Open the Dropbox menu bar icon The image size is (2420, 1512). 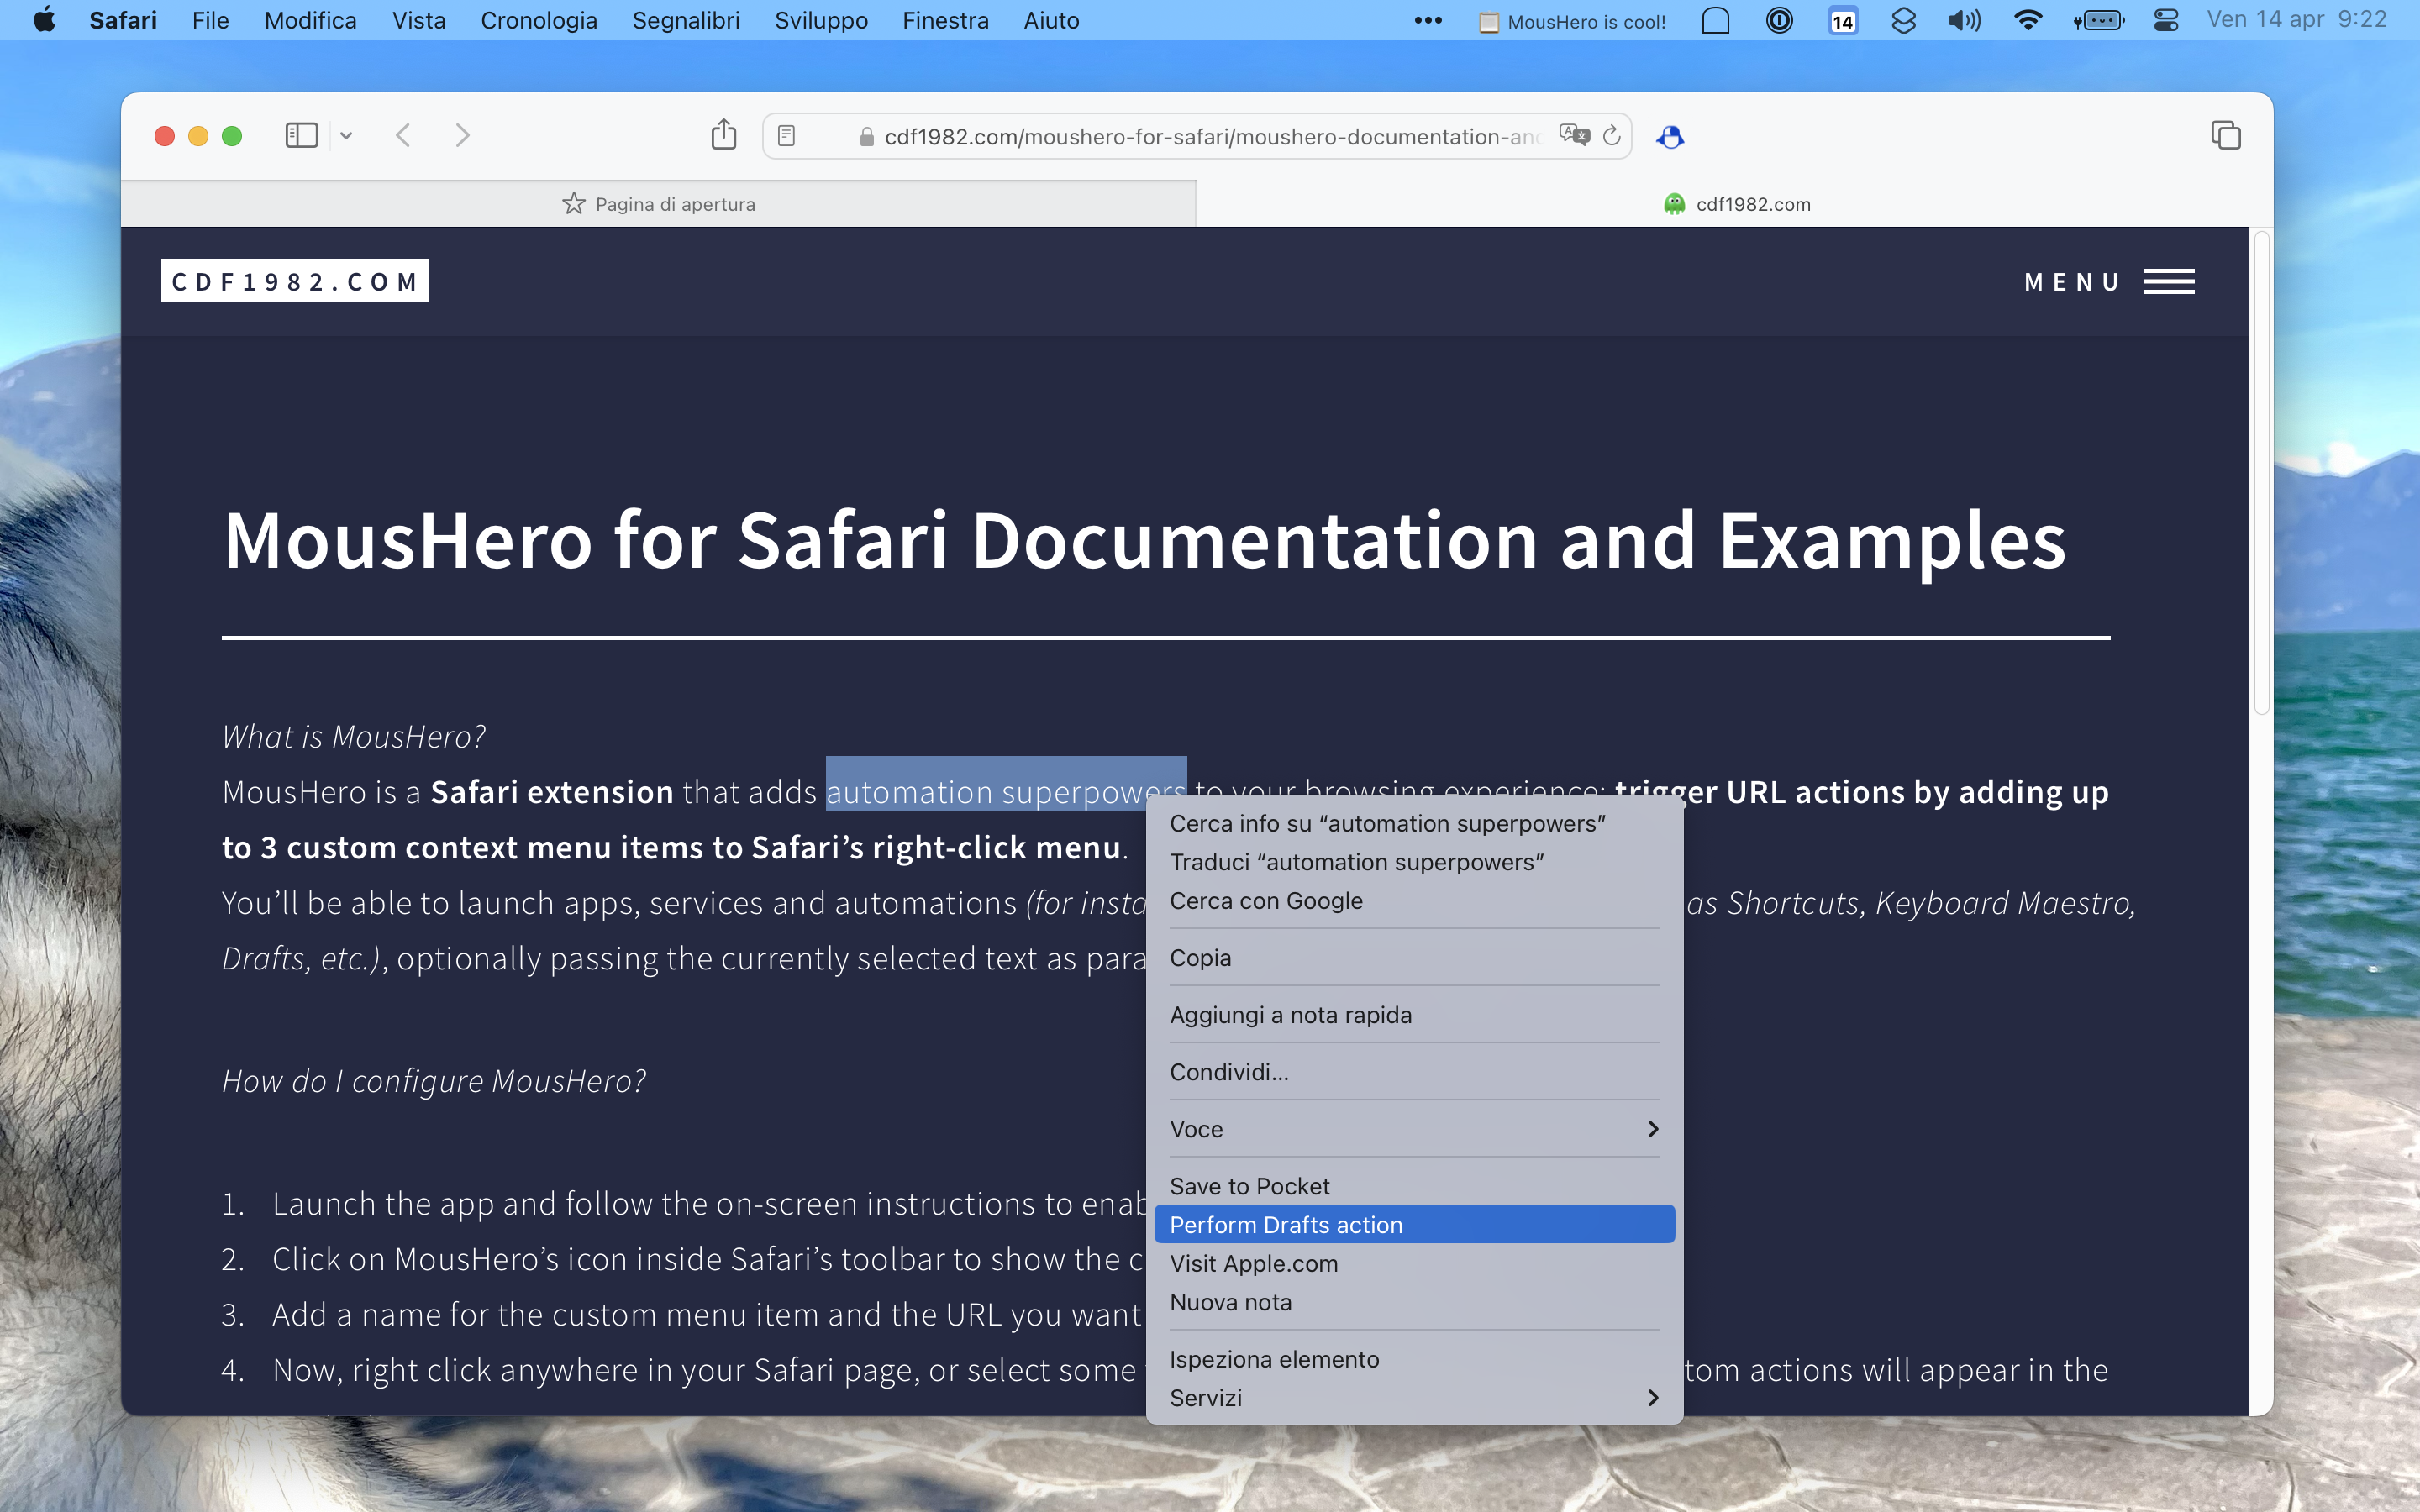(1903, 20)
